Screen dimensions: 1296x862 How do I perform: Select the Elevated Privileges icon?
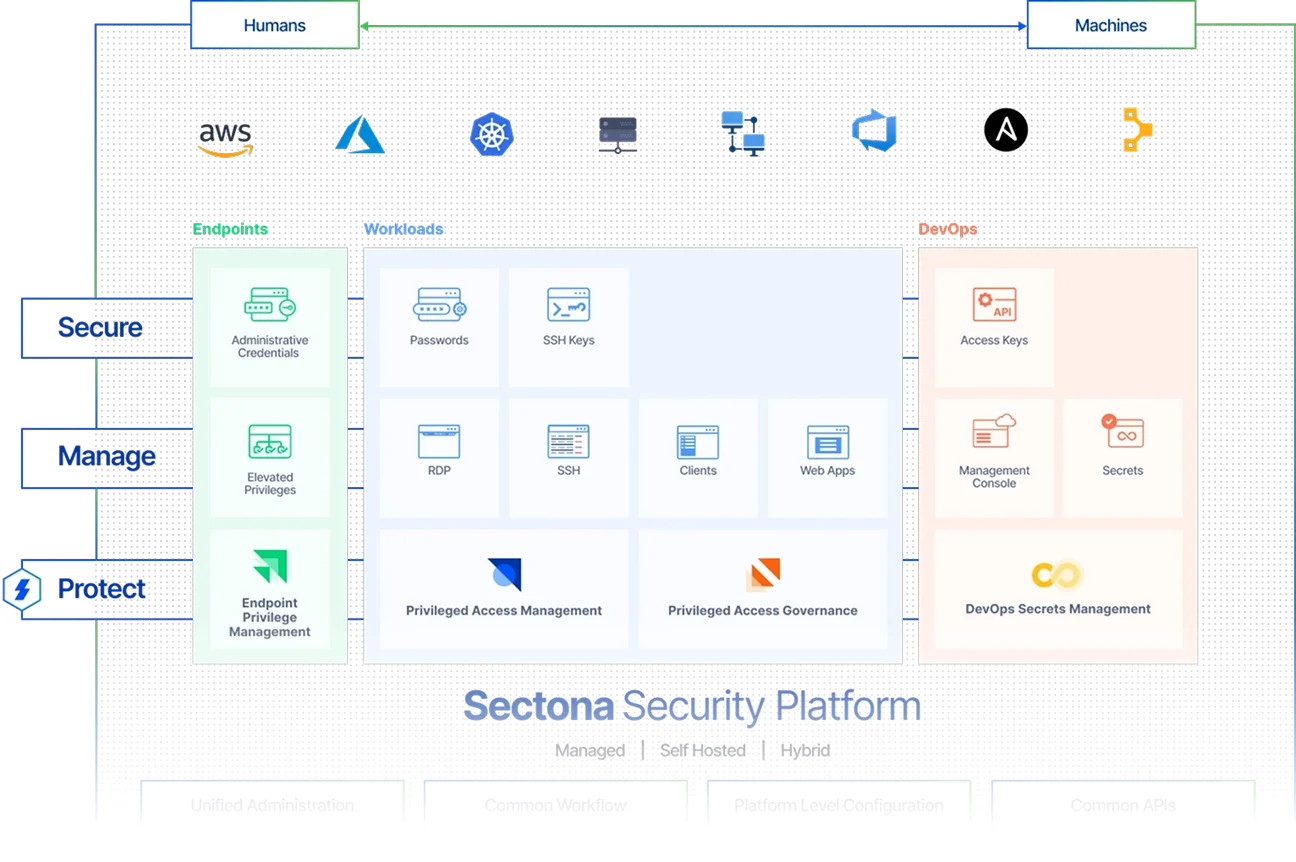(x=270, y=442)
